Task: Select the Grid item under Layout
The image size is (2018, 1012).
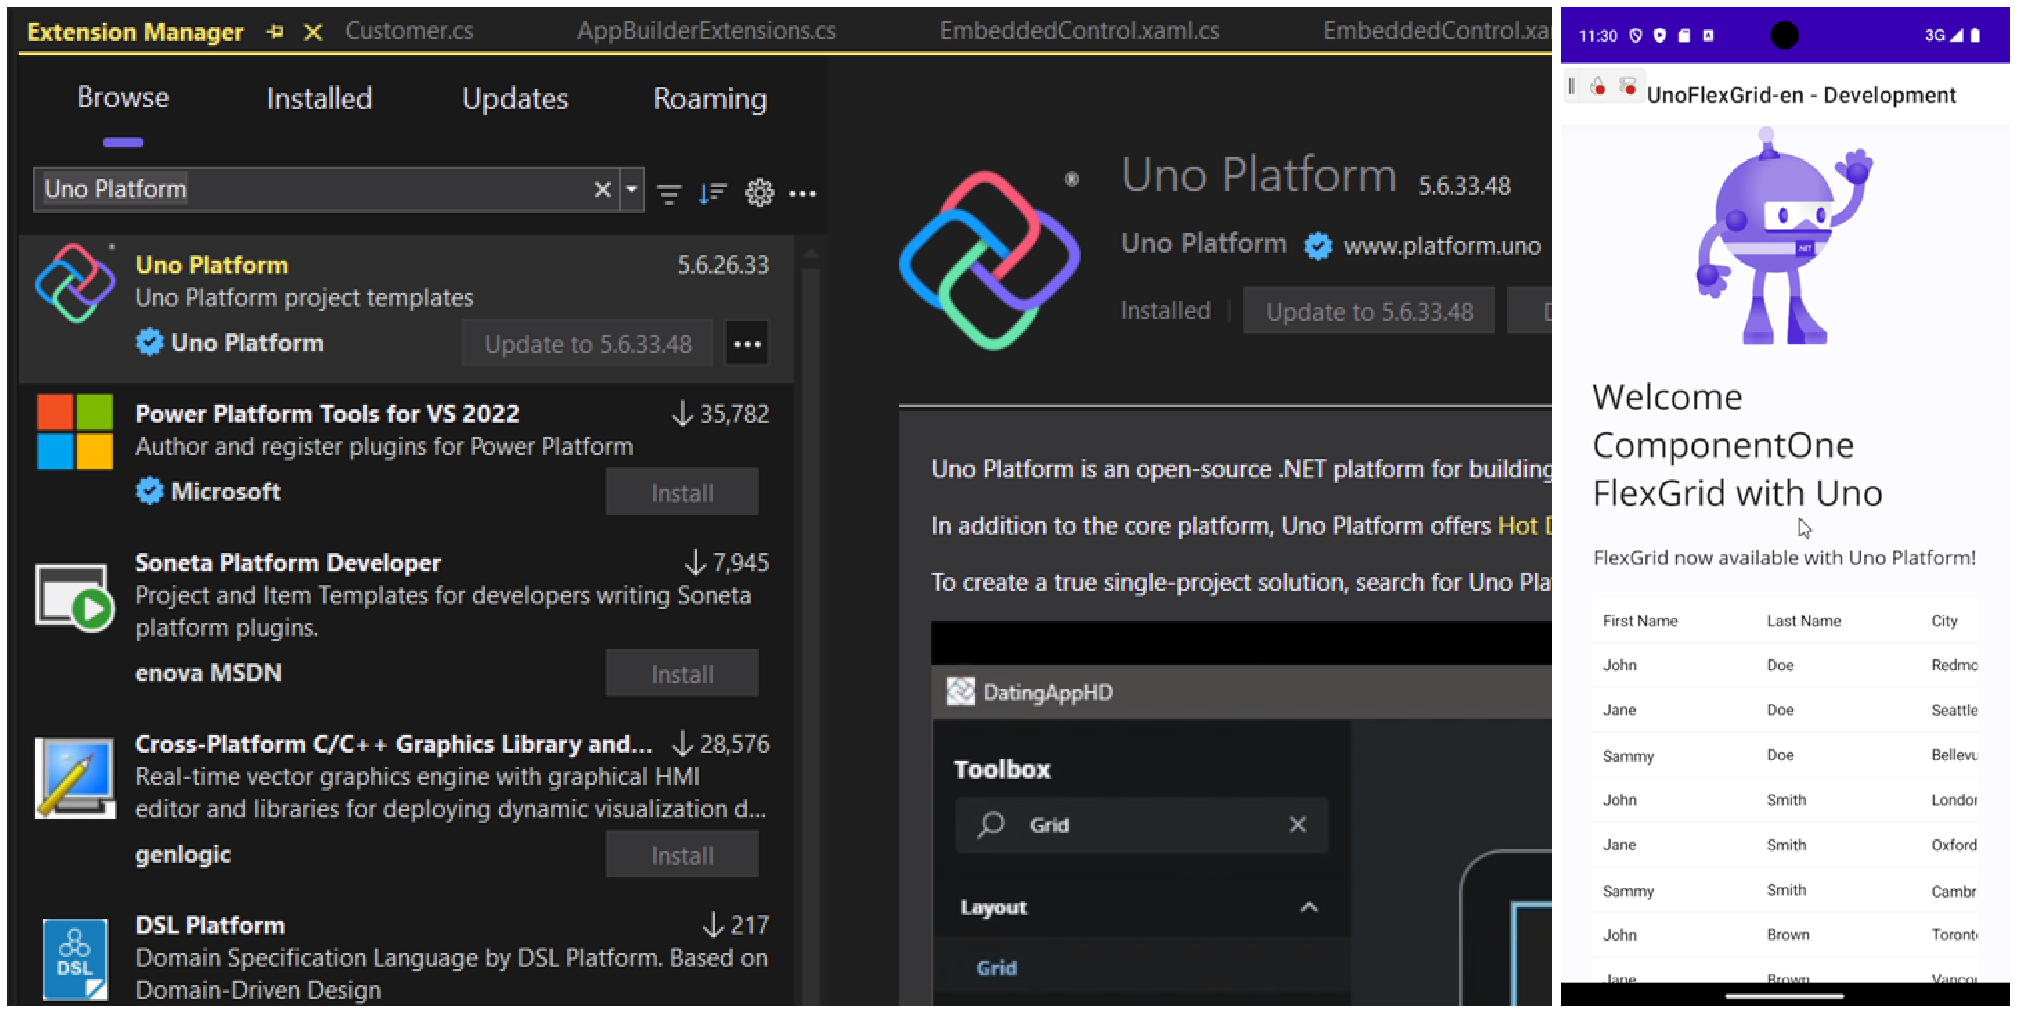Action: pyautogui.click(x=996, y=968)
